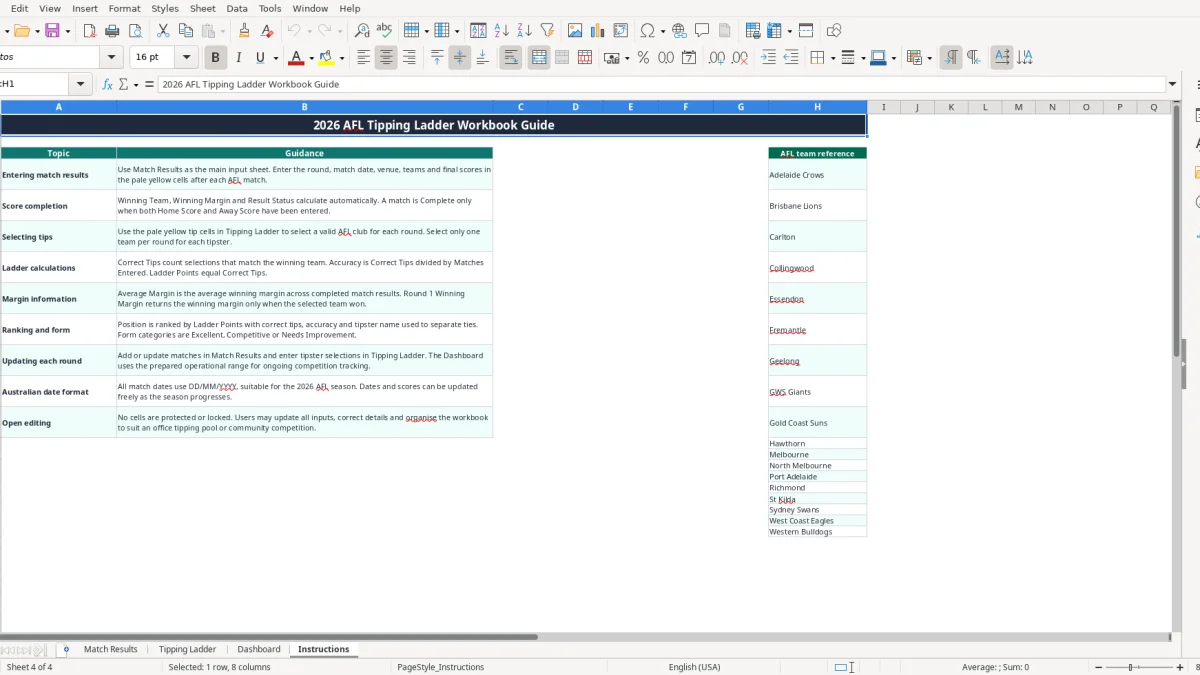
Task: Toggle wrap text
Action: coord(511,58)
